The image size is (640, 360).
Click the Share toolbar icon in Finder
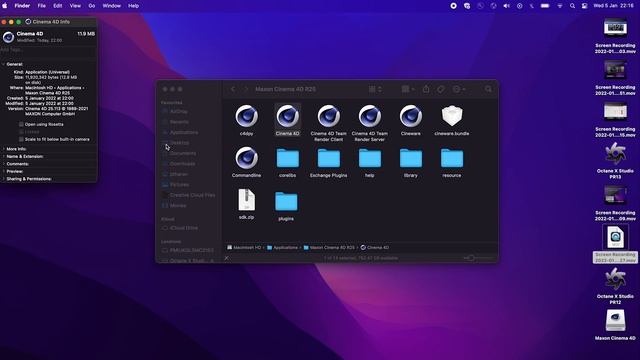tap(426, 89)
